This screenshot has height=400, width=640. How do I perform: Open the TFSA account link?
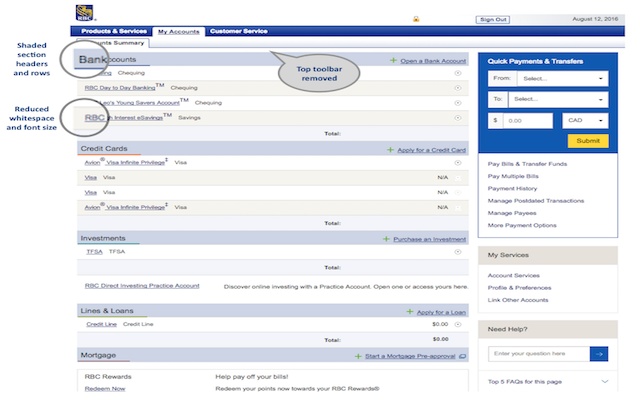click(94, 251)
